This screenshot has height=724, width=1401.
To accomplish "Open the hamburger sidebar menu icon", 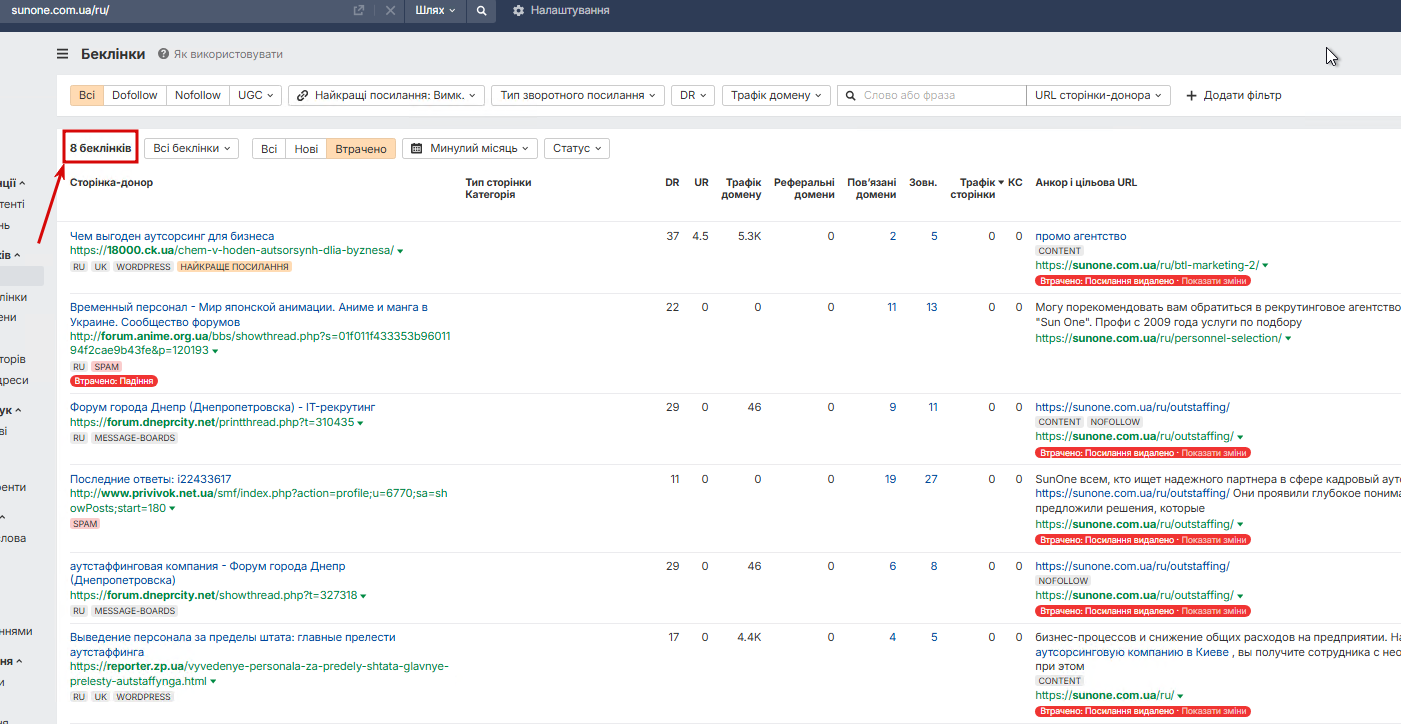I will pyautogui.click(x=63, y=54).
